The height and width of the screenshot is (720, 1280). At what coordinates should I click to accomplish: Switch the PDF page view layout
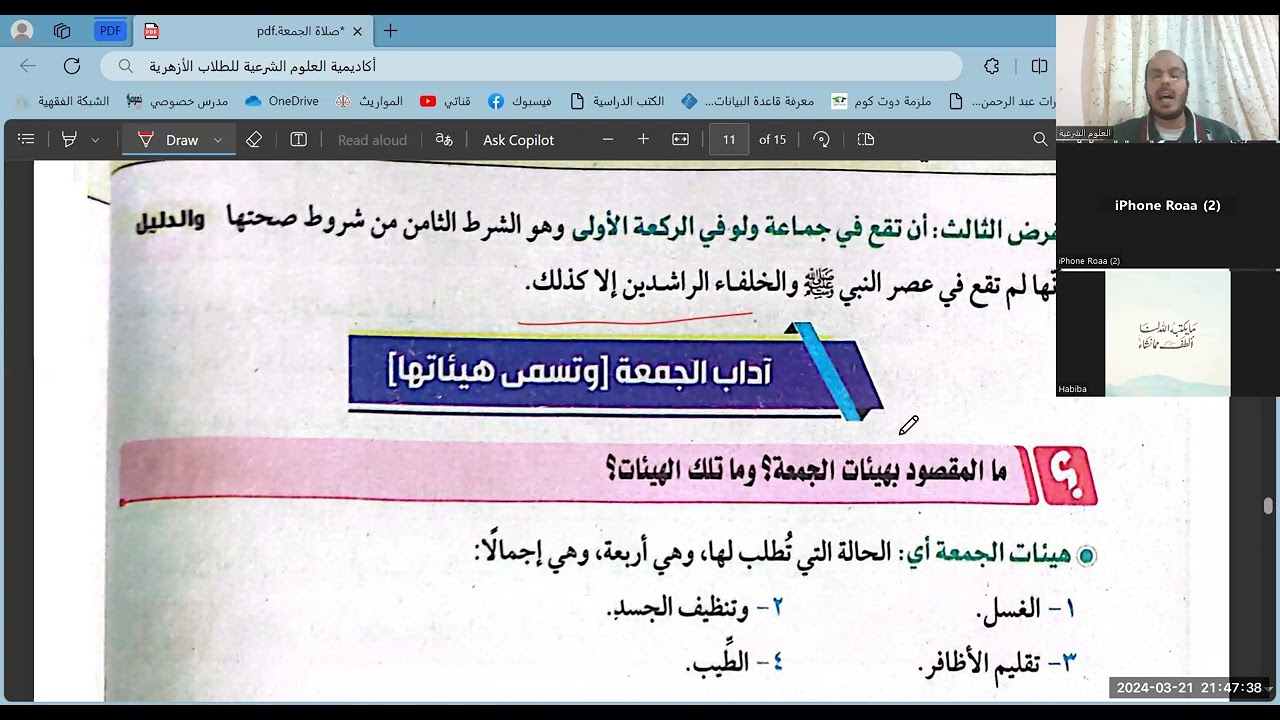click(x=866, y=140)
